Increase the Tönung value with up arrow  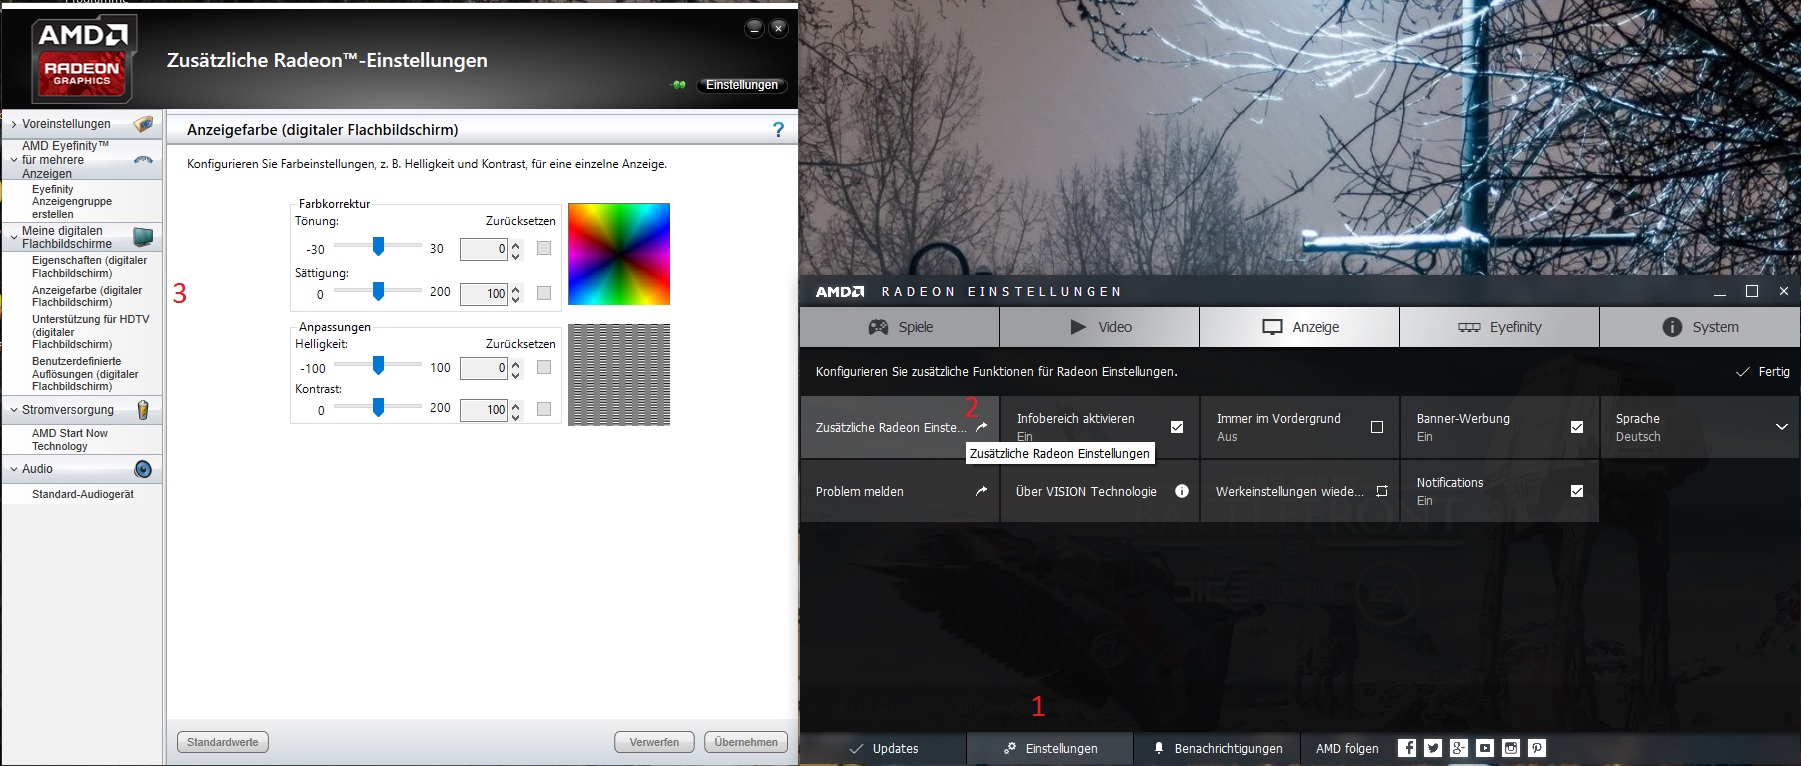pos(516,244)
